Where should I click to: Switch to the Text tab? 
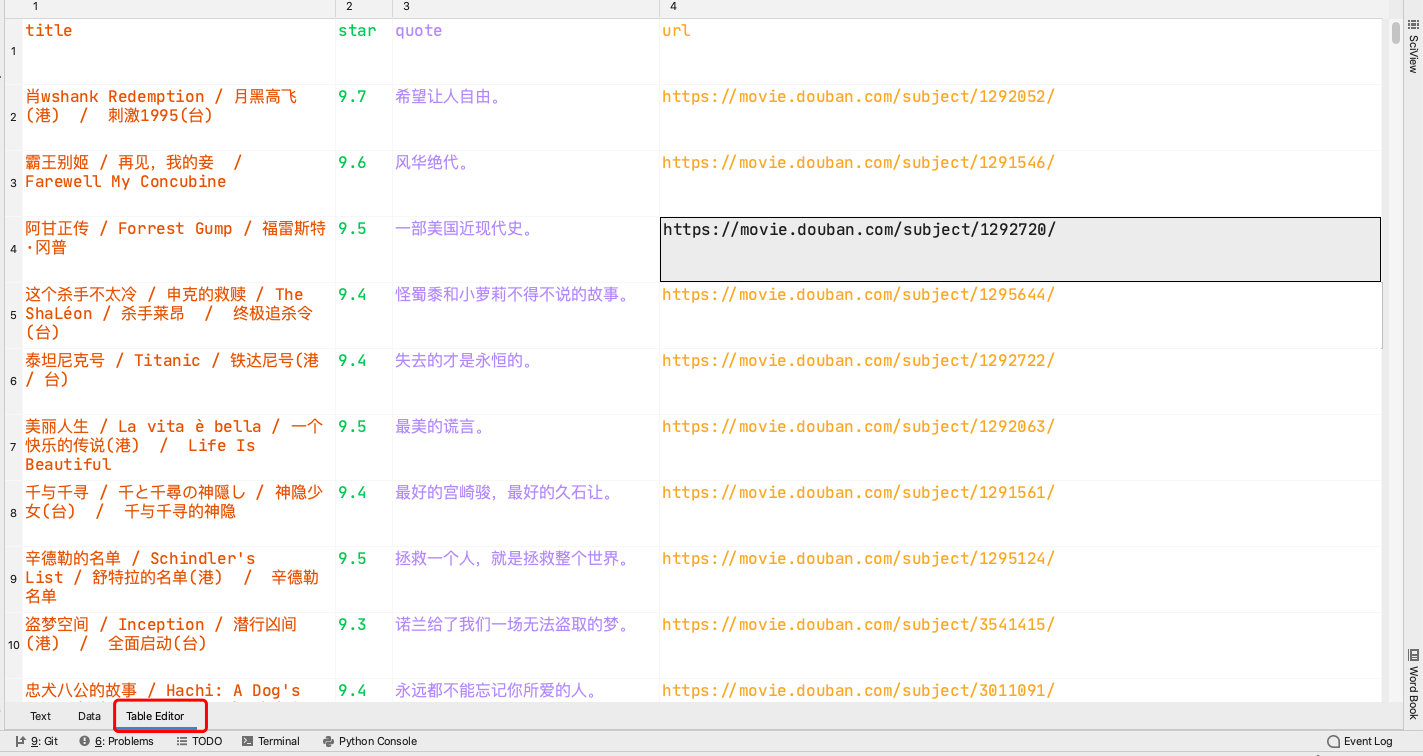[39, 716]
